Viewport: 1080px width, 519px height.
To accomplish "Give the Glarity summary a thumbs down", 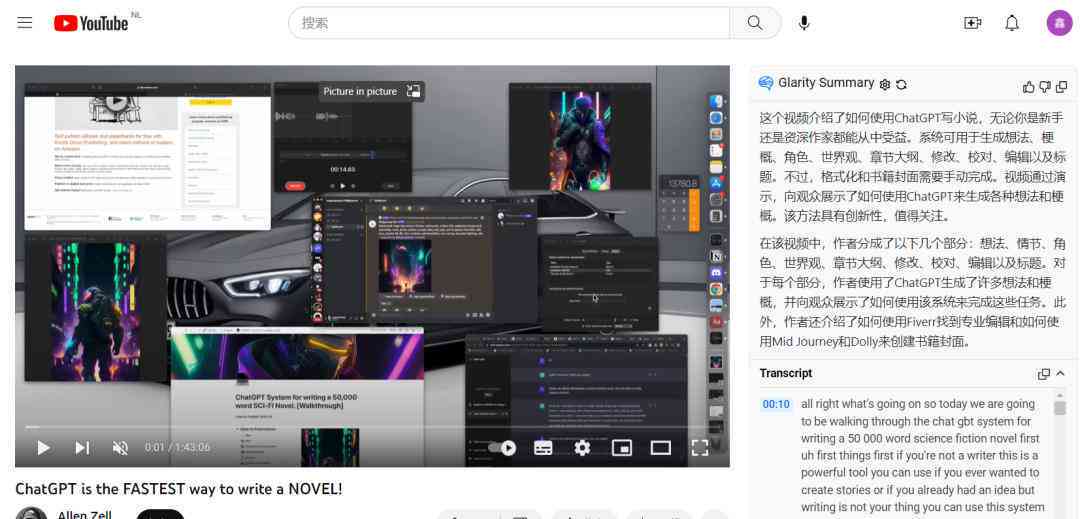I will (1045, 87).
